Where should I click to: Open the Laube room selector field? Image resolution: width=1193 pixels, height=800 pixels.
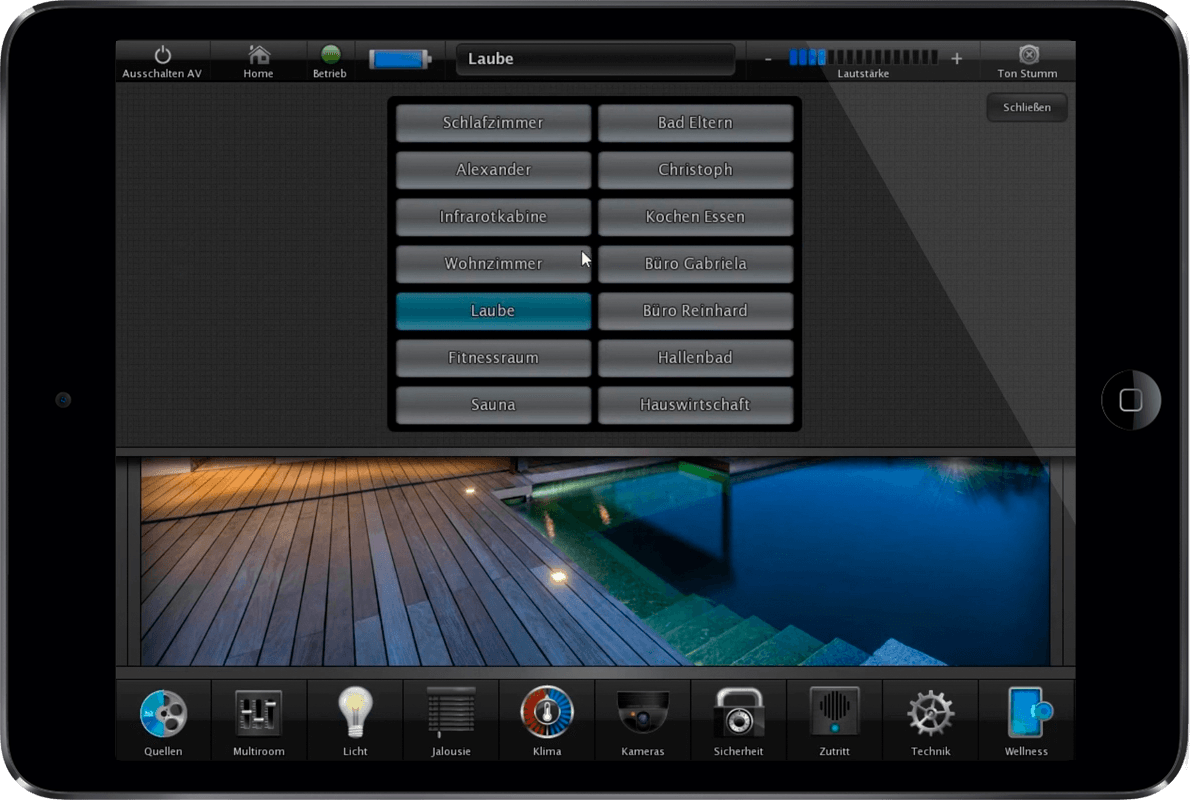click(595, 59)
